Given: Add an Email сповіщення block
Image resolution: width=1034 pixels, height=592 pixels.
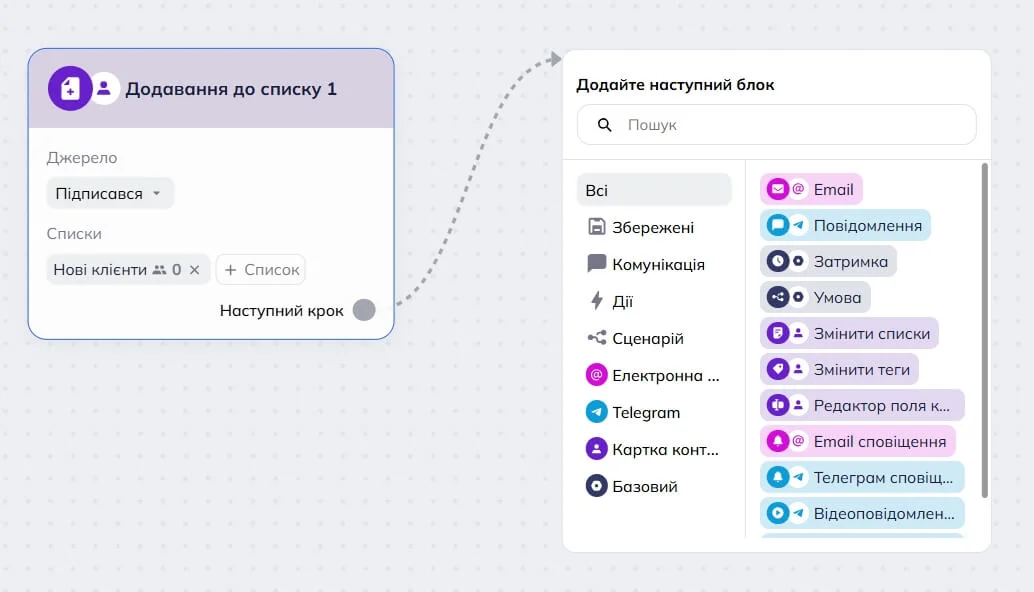Looking at the screenshot, I should (858, 442).
